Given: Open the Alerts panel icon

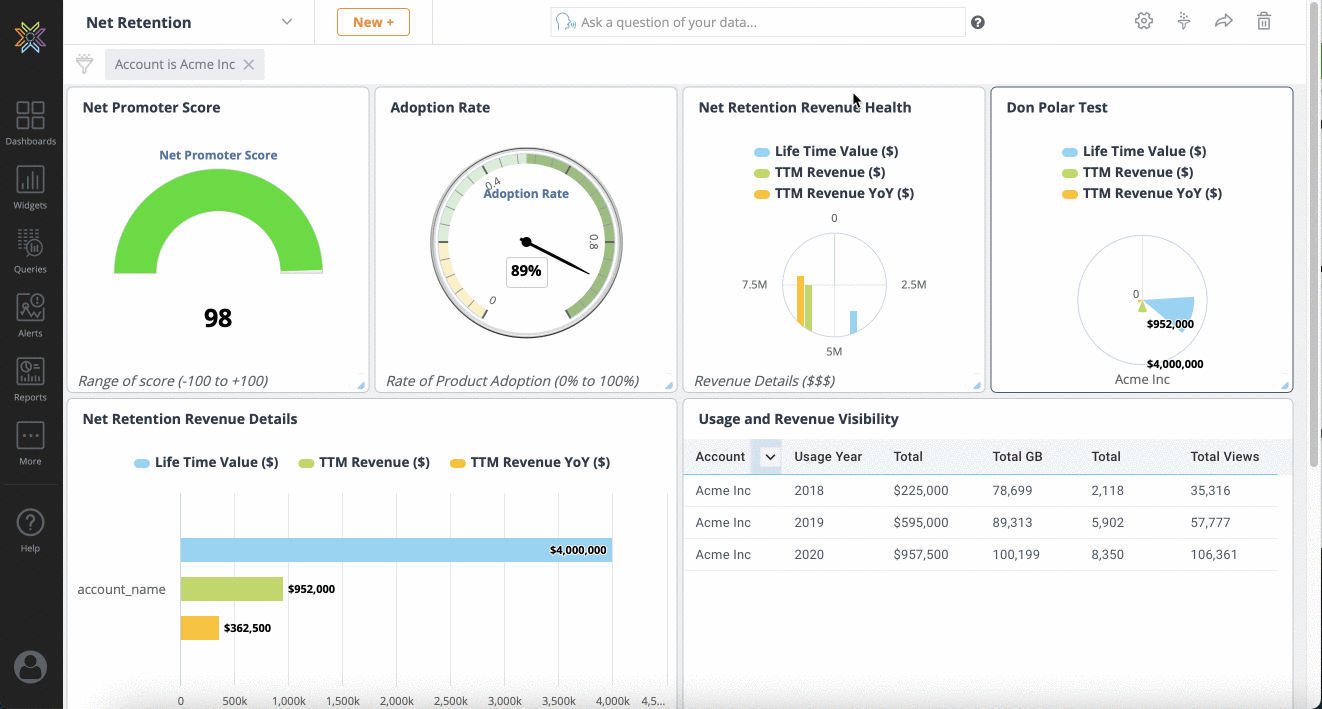Looking at the screenshot, I should click(x=30, y=314).
